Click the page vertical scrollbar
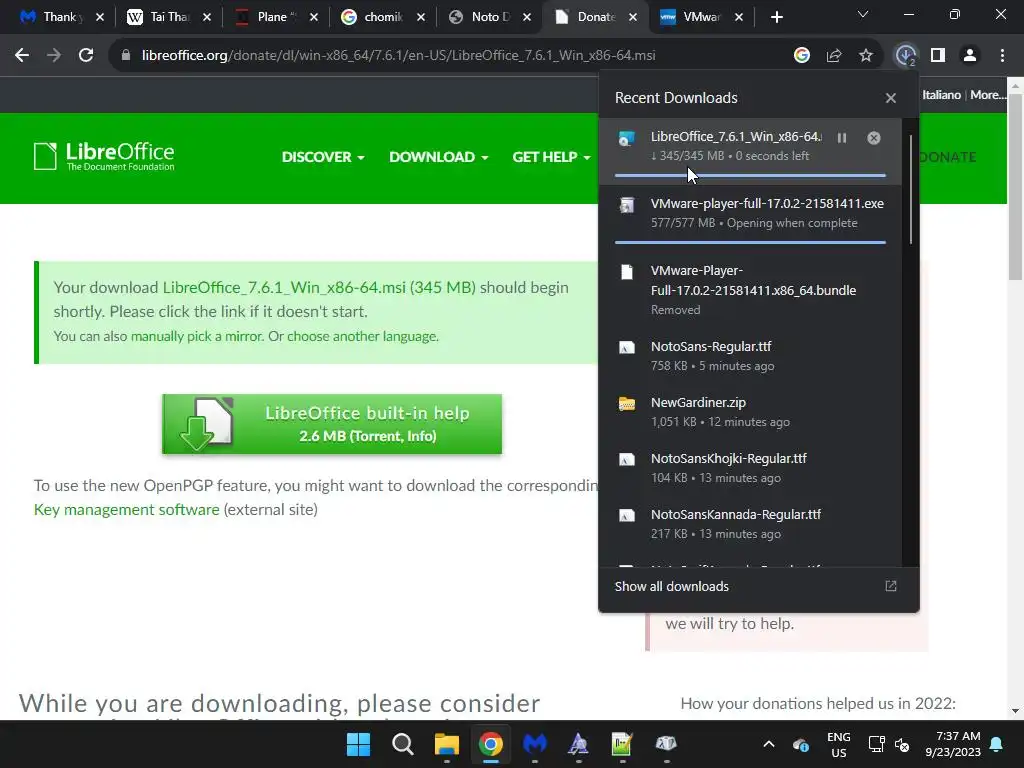Image resolution: width=1024 pixels, height=768 pixels. 1015,186
